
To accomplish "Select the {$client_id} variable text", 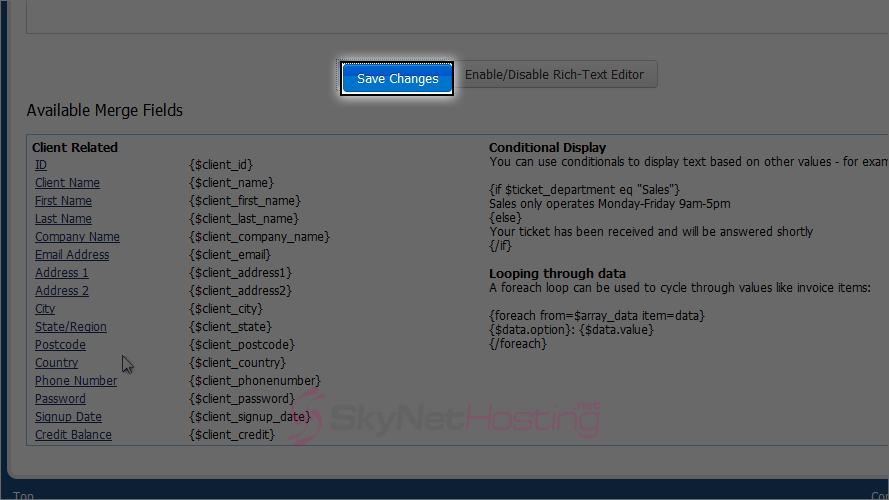I will [221, 165].
